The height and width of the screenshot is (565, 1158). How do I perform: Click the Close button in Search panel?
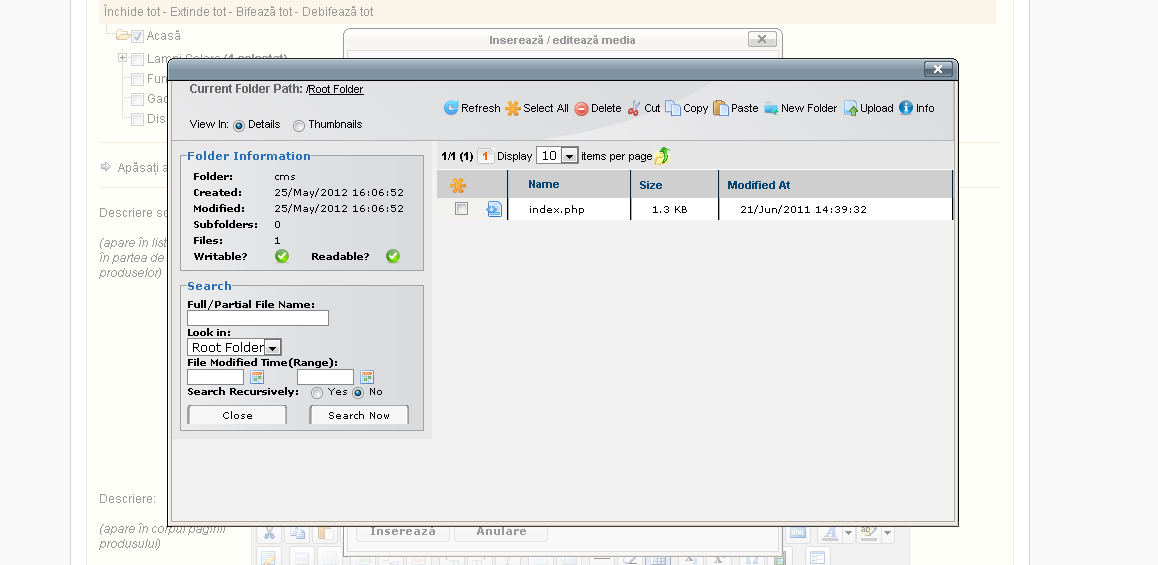pyautogui.click(x=237, y=415)
